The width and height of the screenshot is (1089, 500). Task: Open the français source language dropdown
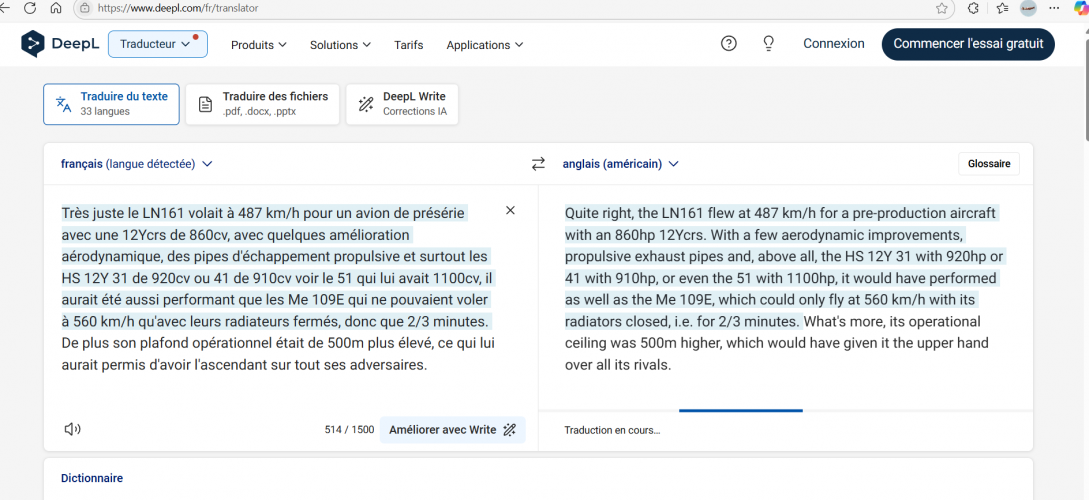pyautogui.click(x=136, y=164)
